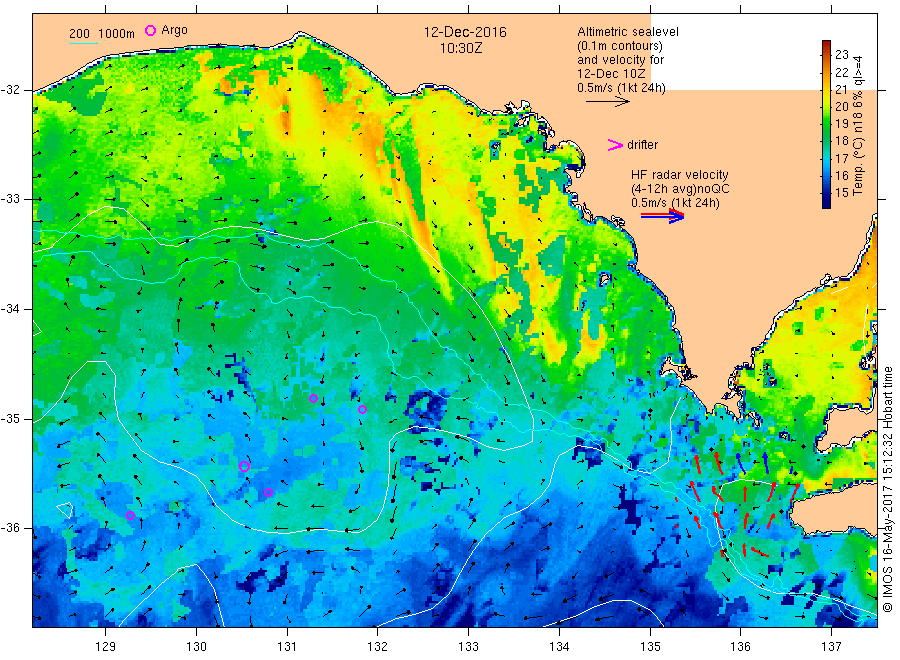Screen dimensions: 900x660
Task: Click the "and velocity for" text line
Action: click(620, 60)
